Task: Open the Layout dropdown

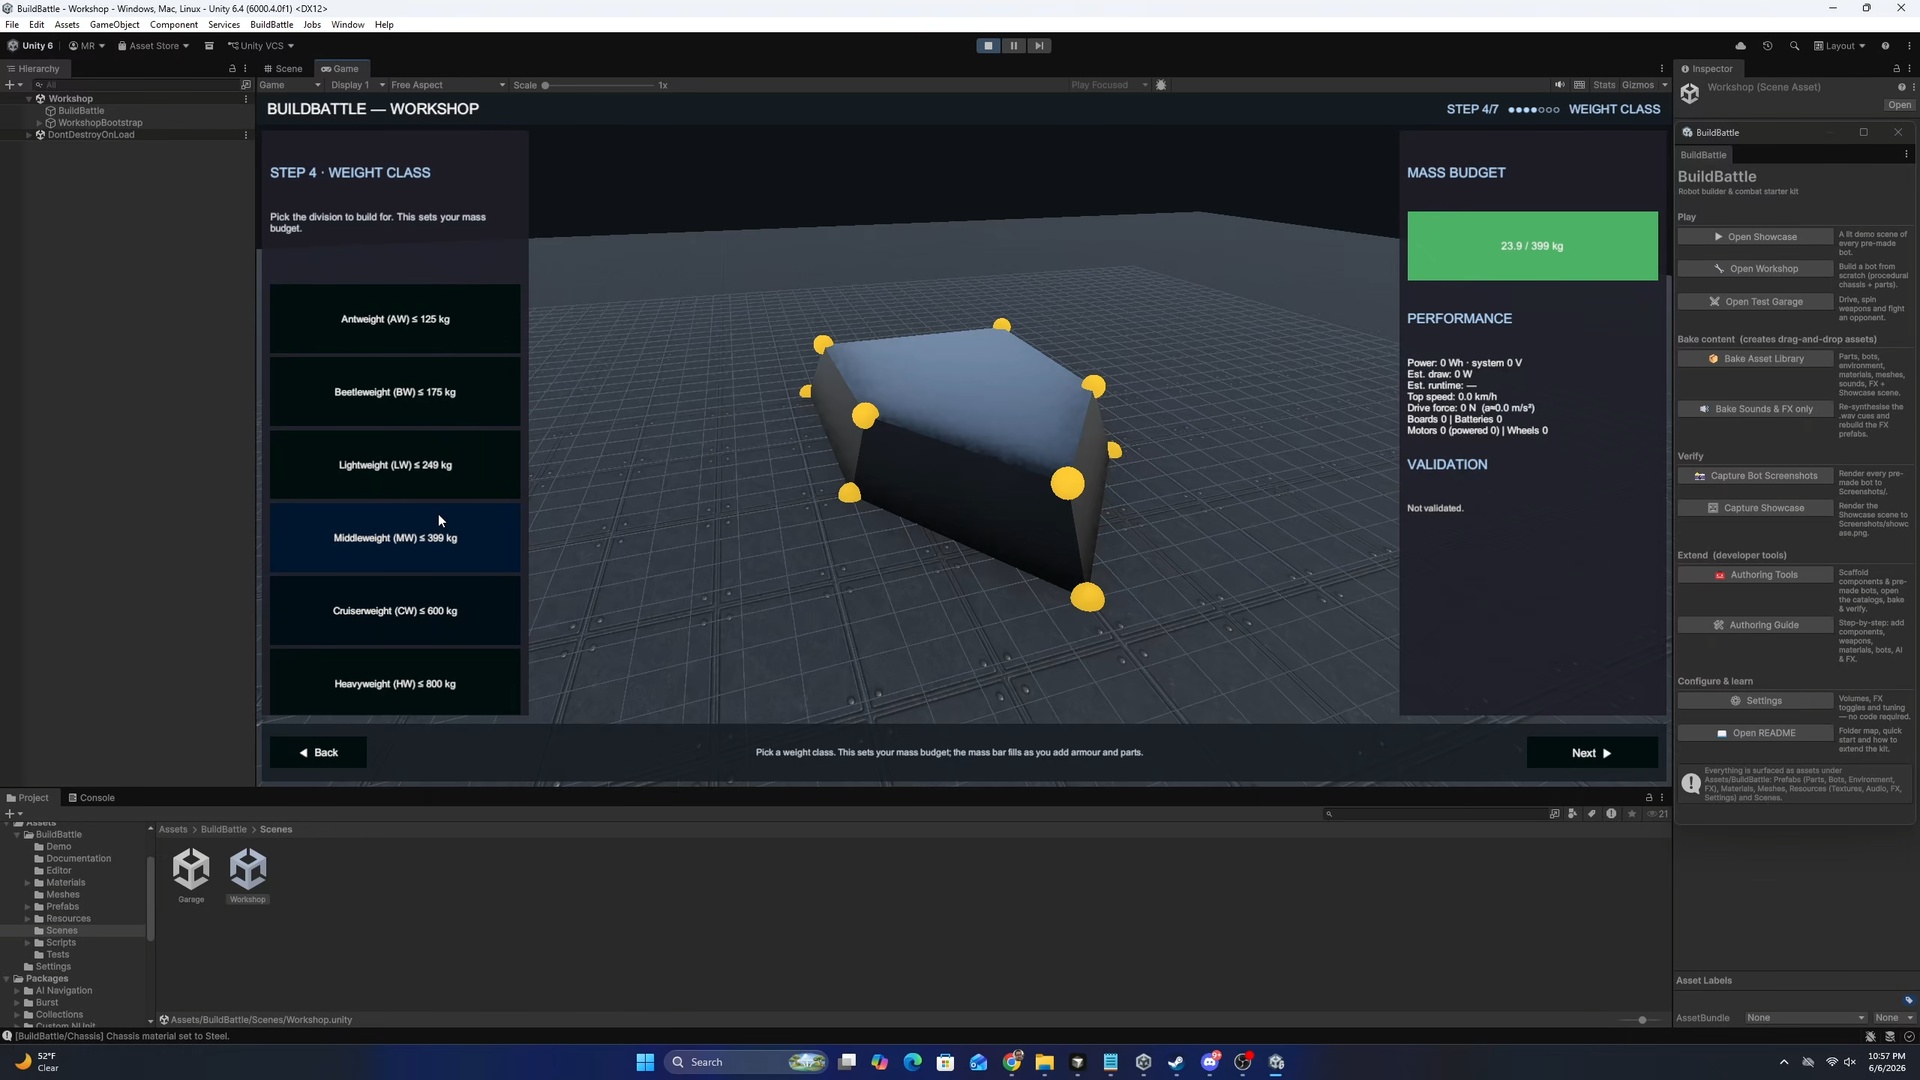Action: [x=1840, y=46]
